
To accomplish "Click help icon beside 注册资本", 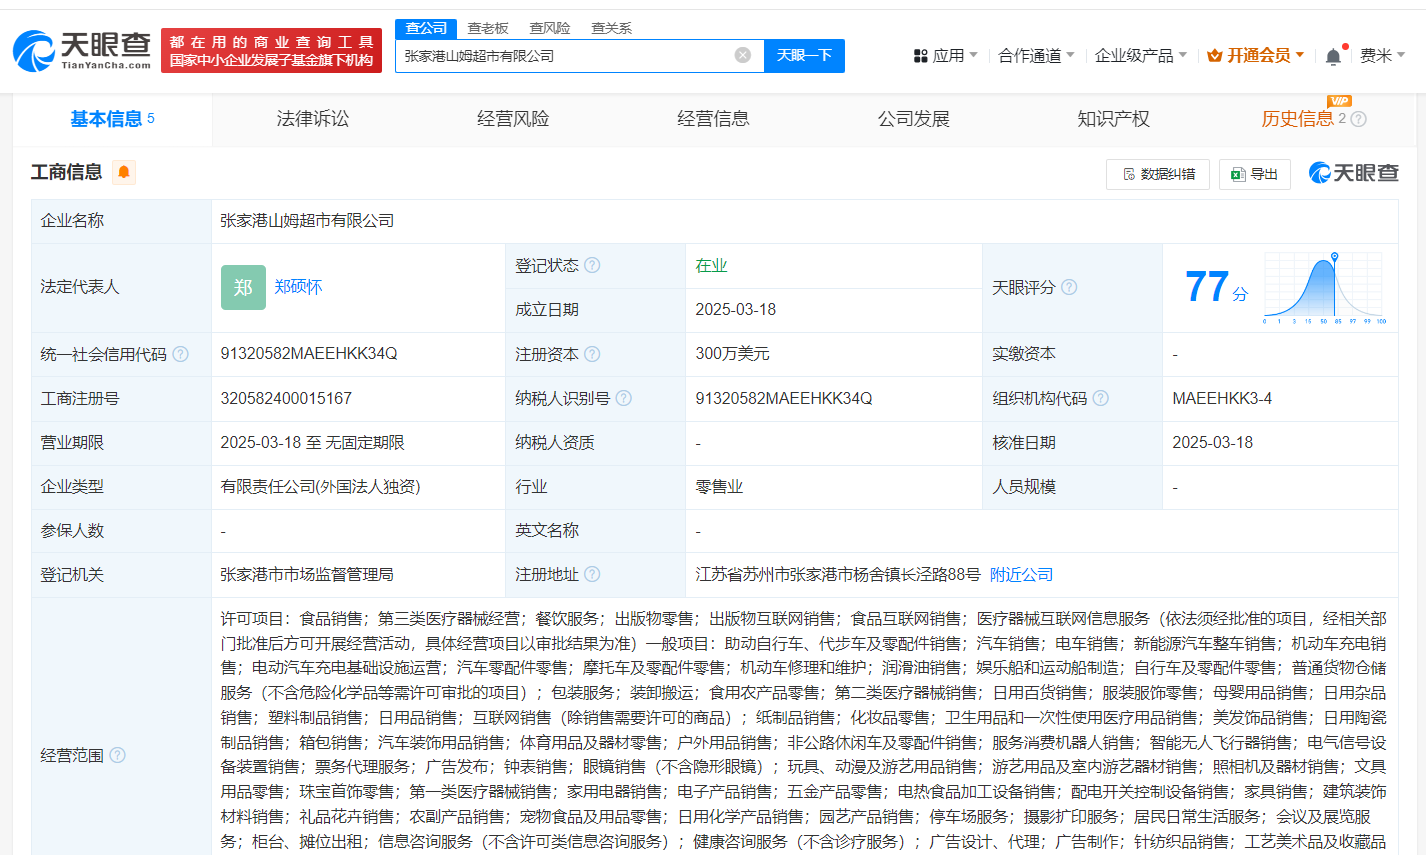I will tap(592, 355).
